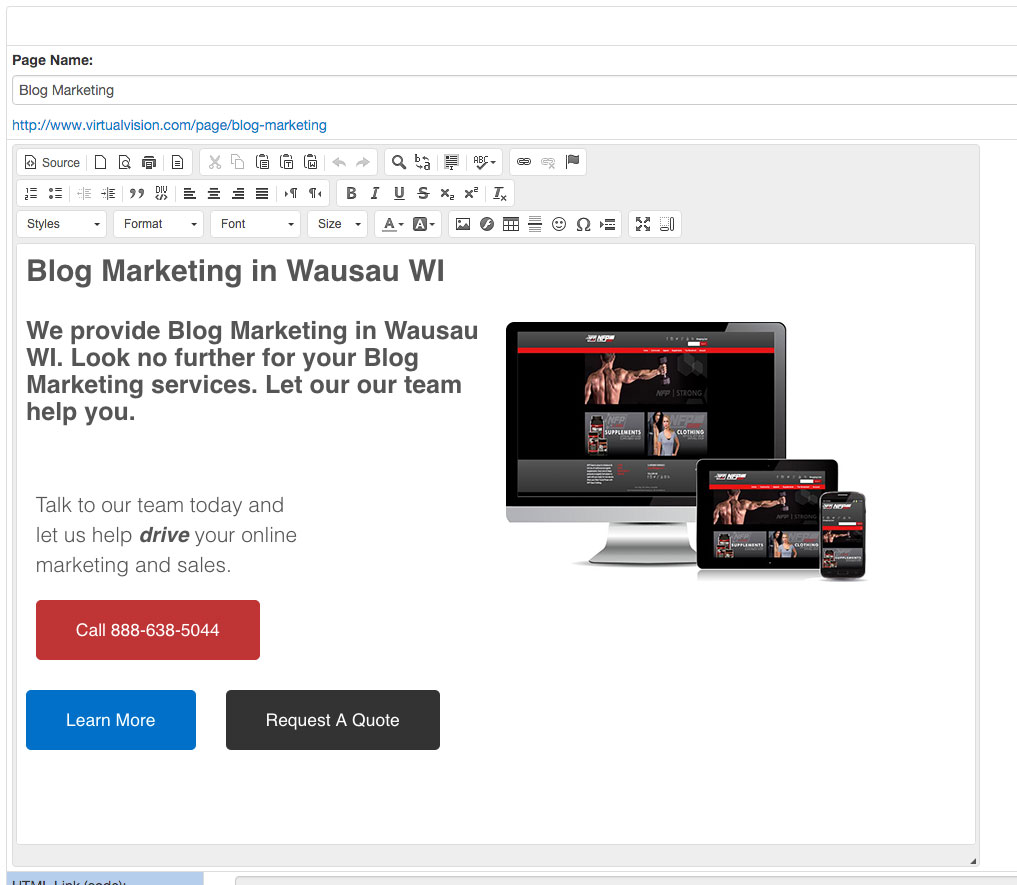
Task: Click the Anchor flag icon
Action: 572,162
